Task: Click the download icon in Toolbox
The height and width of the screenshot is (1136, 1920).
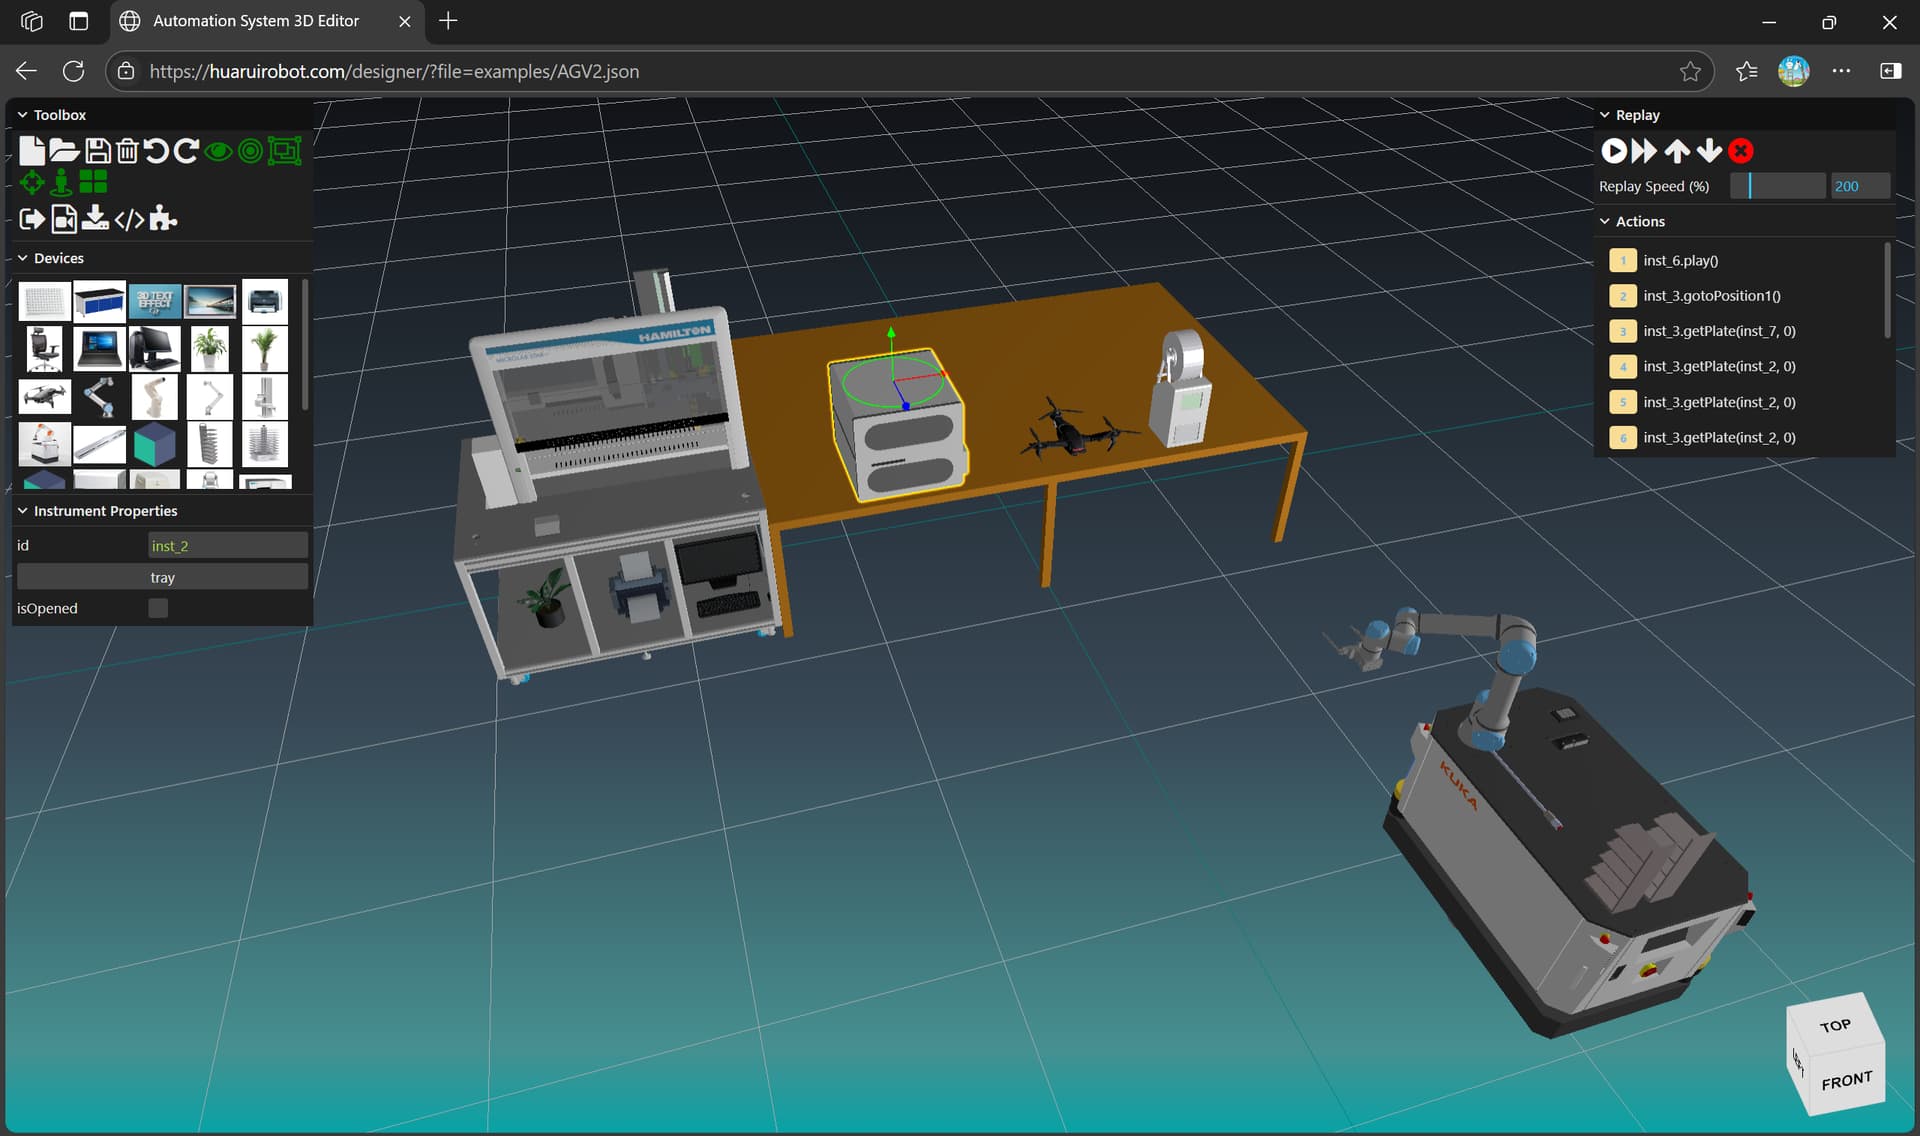Action: coord(95,218)
